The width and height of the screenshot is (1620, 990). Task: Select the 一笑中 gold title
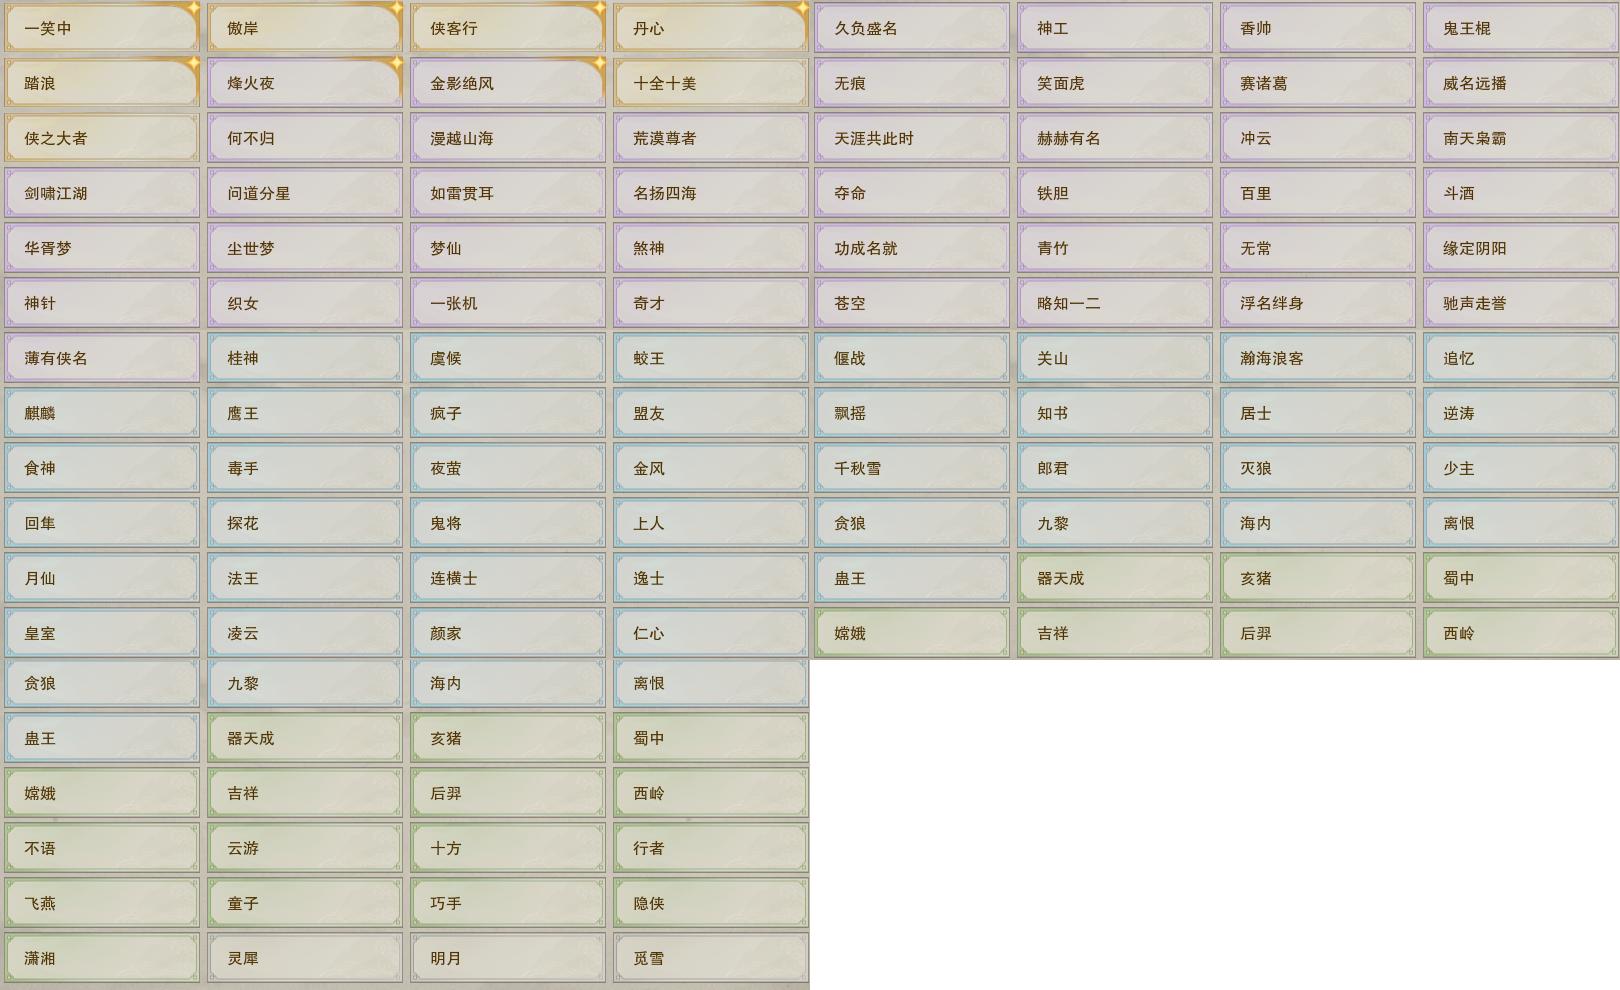[x=101, y=28]
